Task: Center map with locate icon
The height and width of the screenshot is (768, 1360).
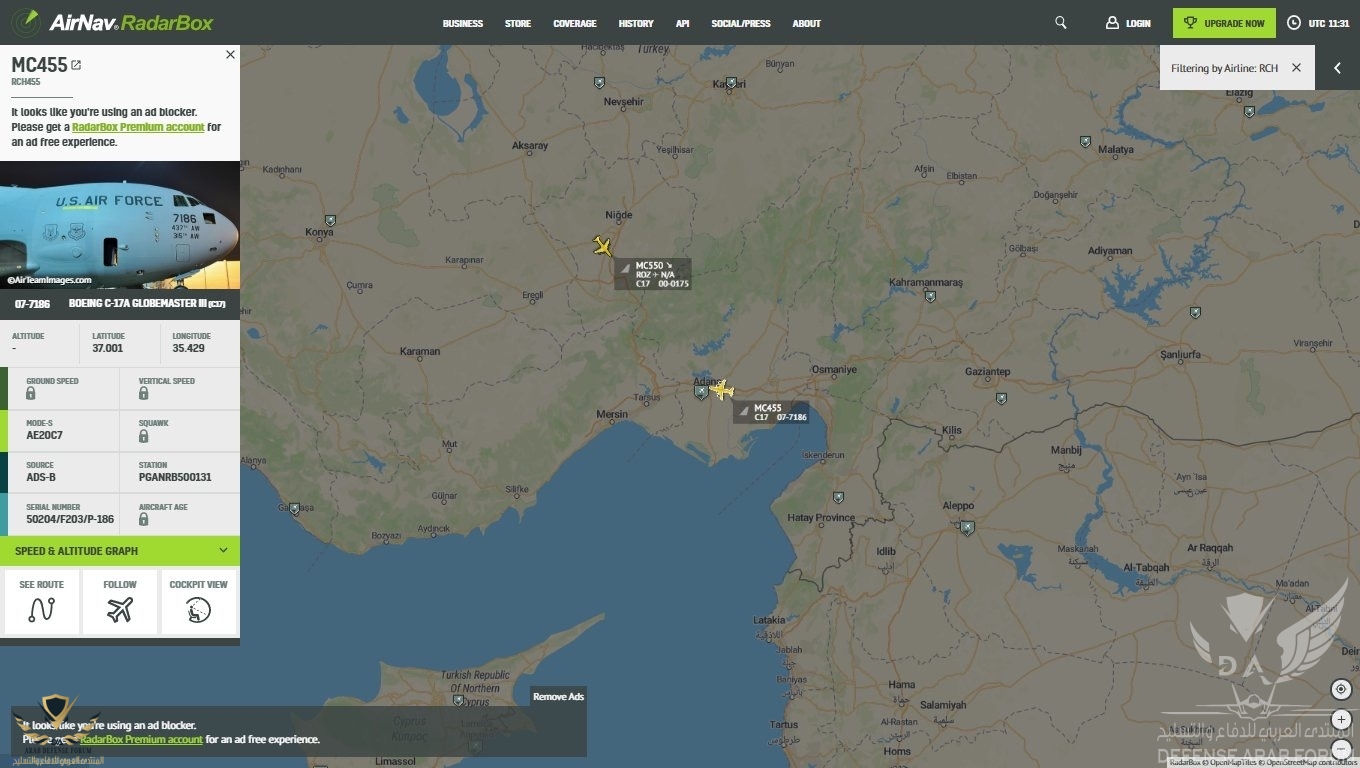Action: point(1341,689)
